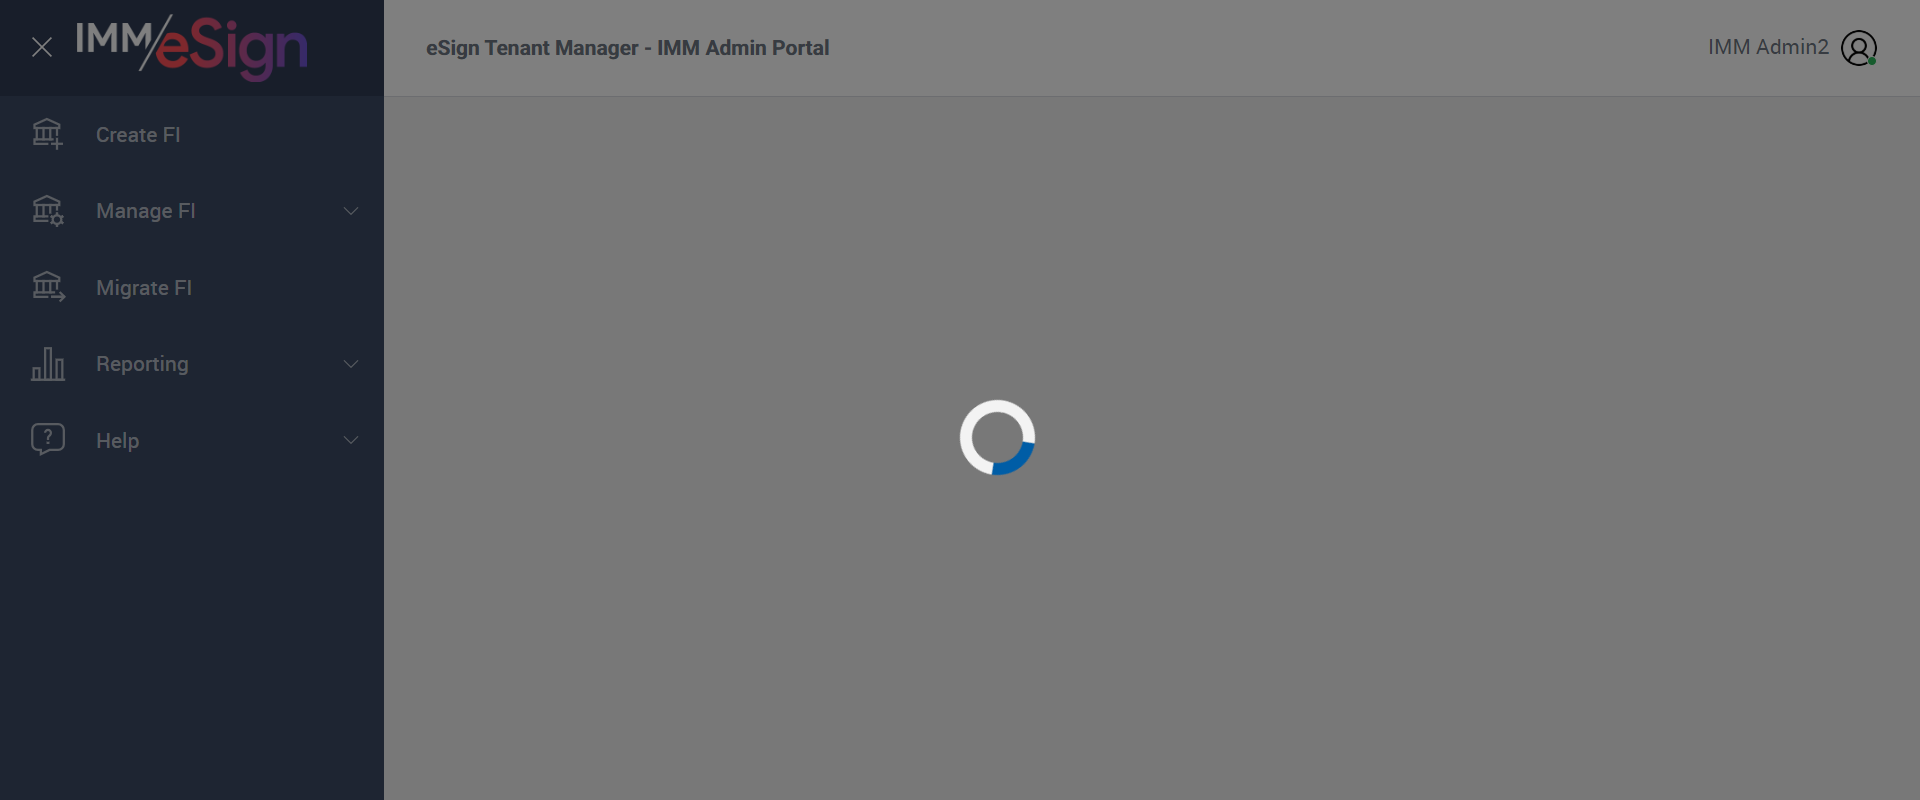Expand the Help section chevron

click(x=351, y=440)
